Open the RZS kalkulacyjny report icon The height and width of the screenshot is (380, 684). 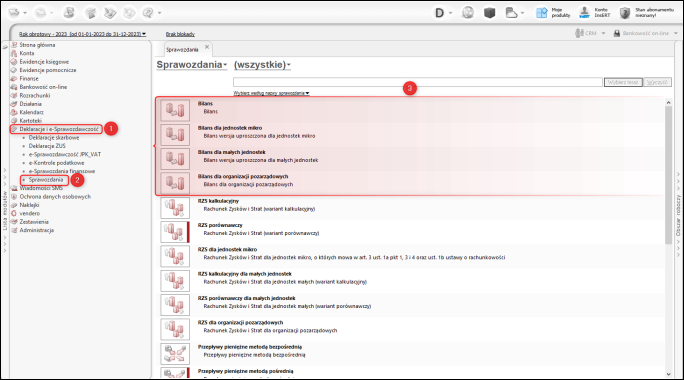(175, 208)
